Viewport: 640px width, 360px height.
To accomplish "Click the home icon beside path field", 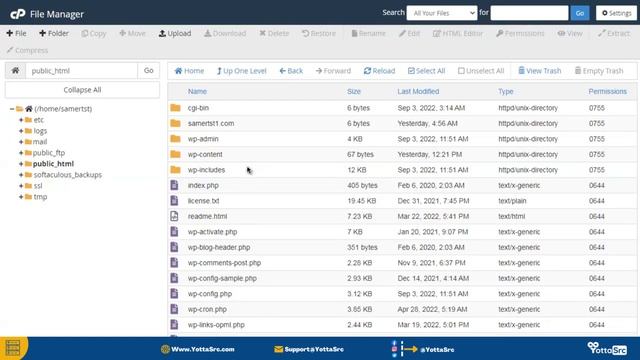I will 15,71.
